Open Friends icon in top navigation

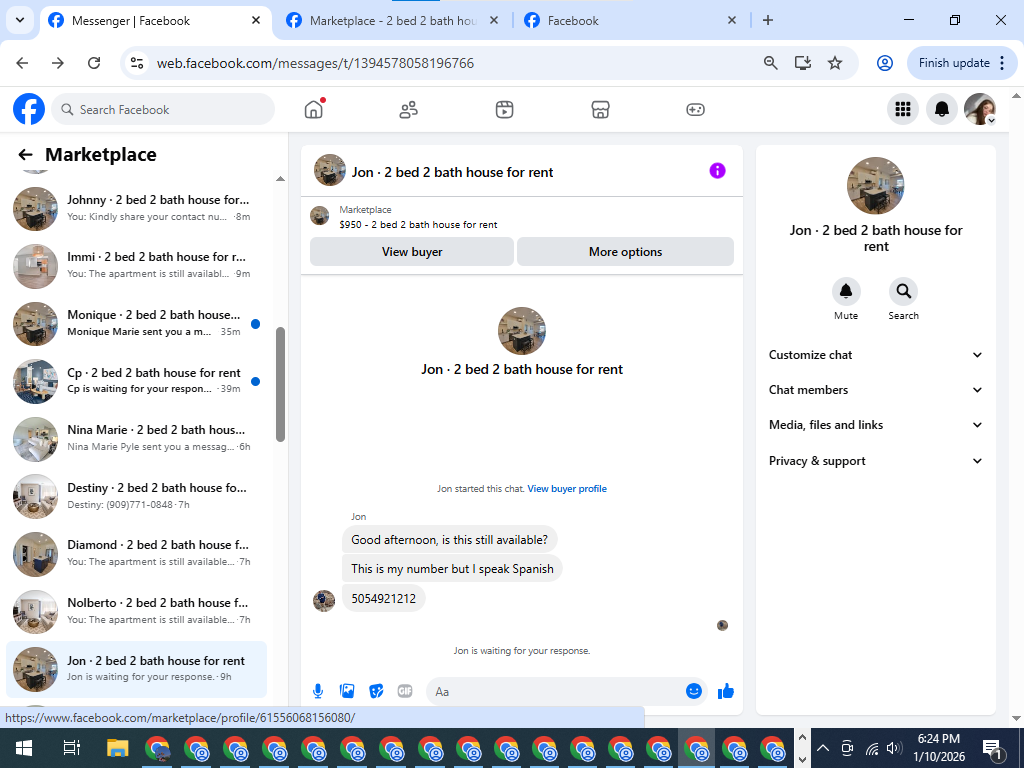(x=409, y=110)
